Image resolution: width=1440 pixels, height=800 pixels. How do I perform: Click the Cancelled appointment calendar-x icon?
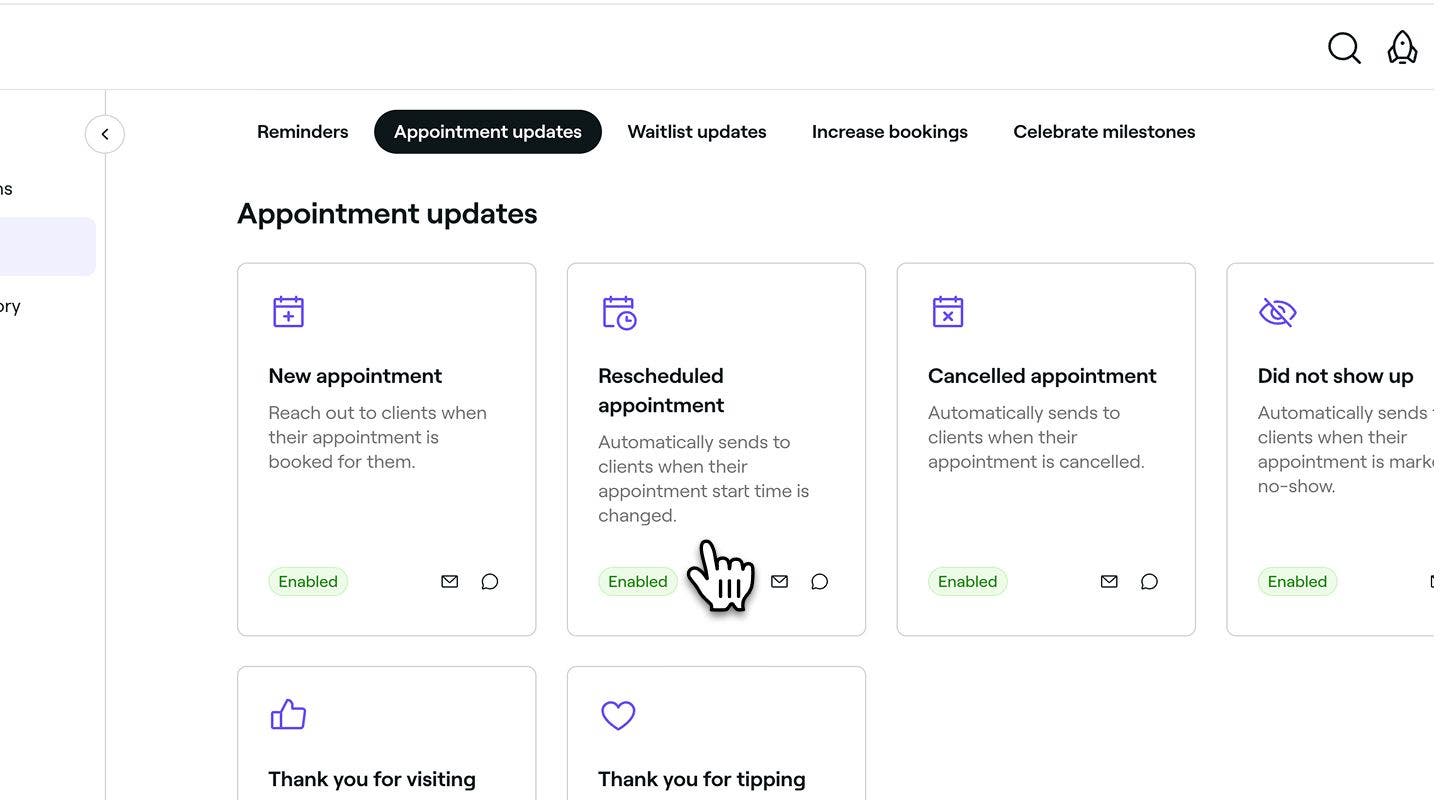[947, 312]
